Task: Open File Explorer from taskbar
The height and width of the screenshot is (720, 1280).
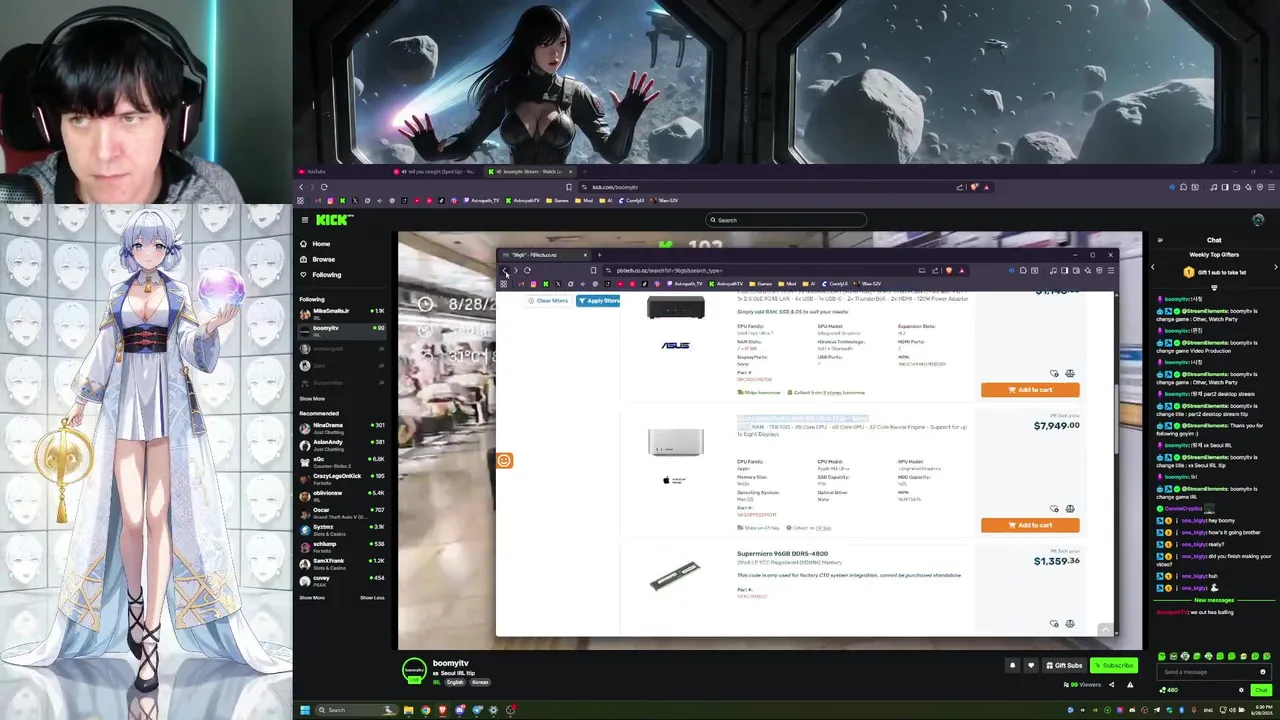Action: pyautogui.click(x=408, y=711)
